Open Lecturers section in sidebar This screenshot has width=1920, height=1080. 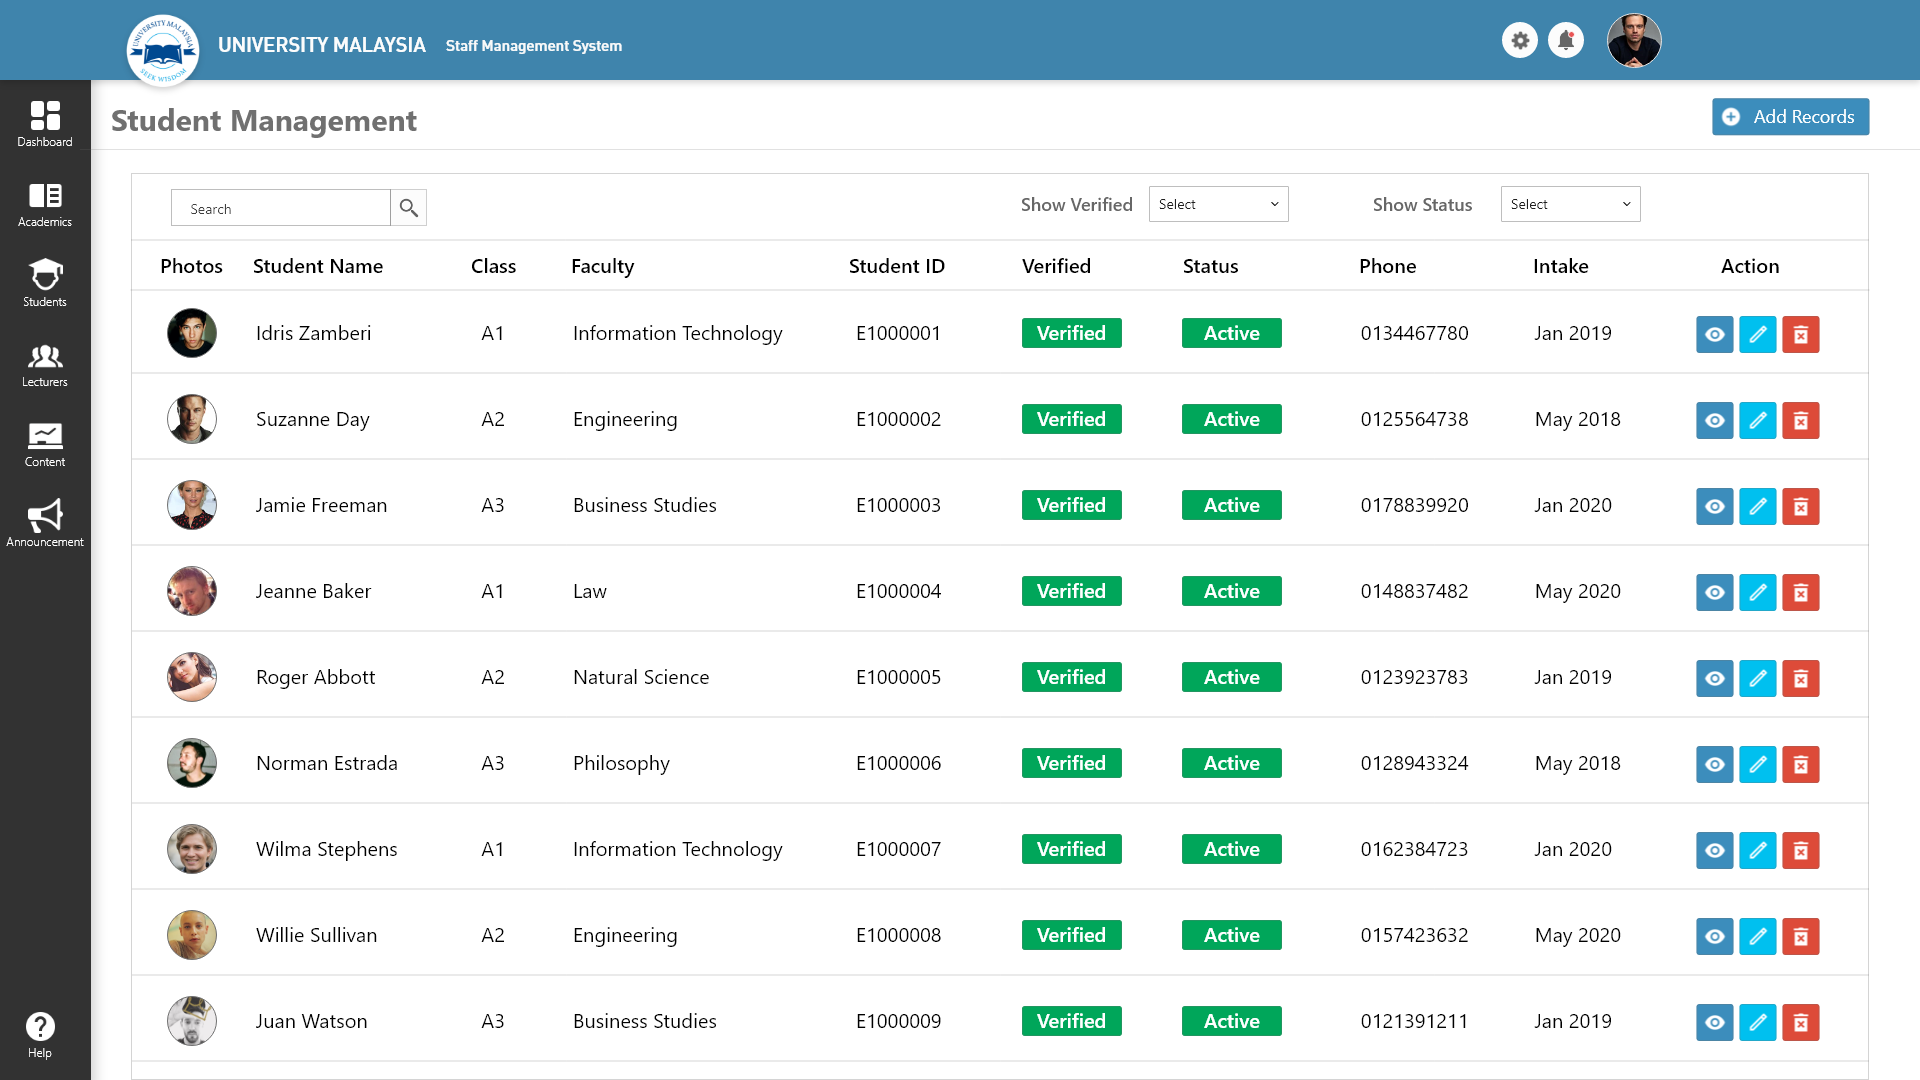click(x=45, y=364)
